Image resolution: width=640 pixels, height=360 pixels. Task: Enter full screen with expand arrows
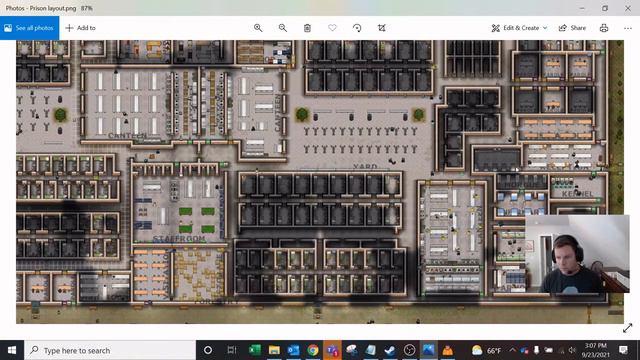628,328
